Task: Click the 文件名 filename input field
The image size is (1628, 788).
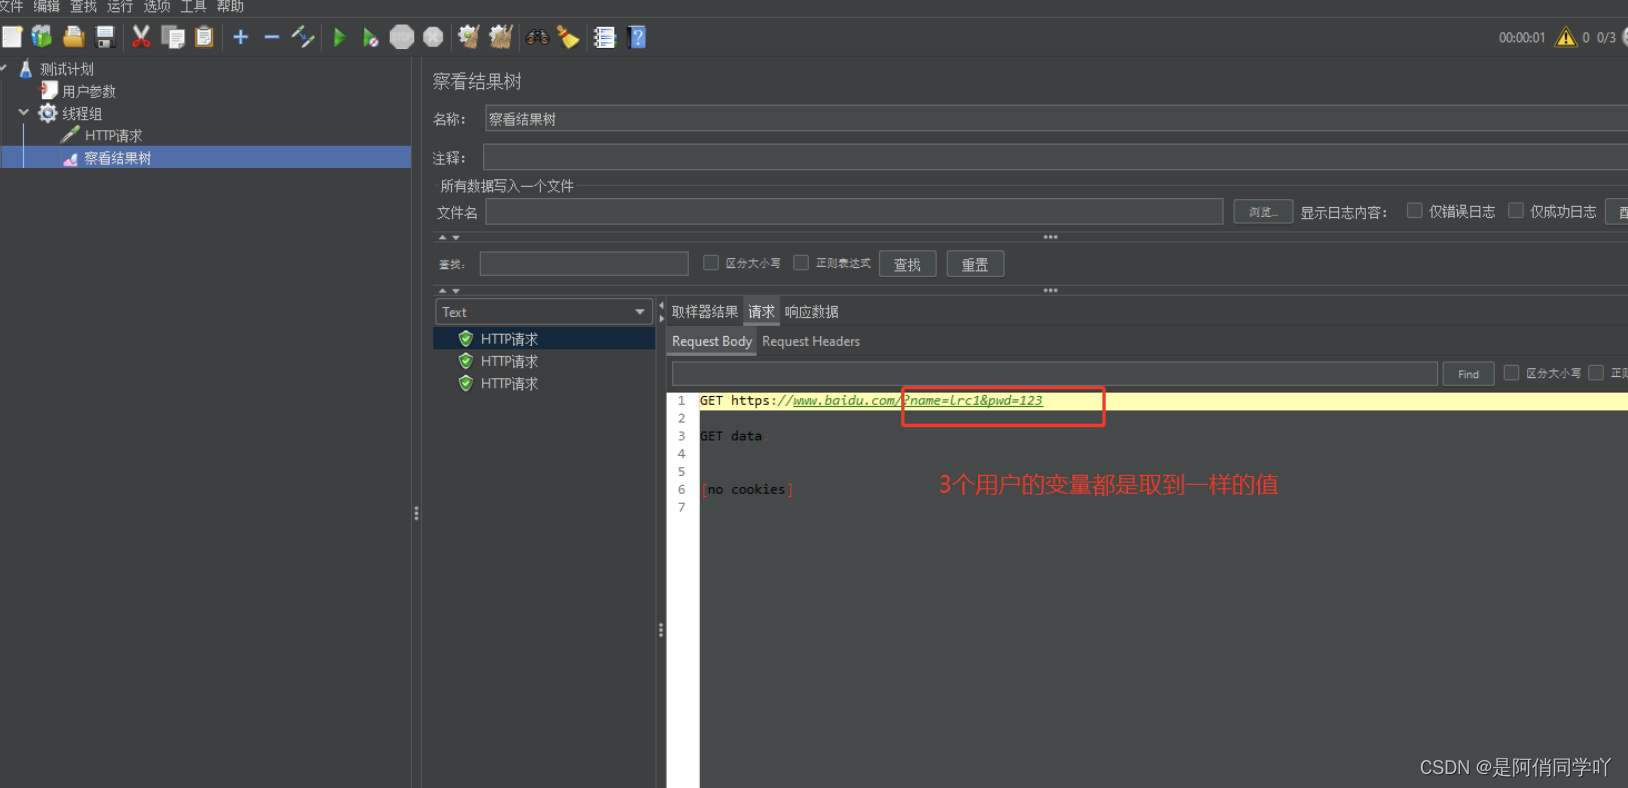Action: tap(854, 211)
